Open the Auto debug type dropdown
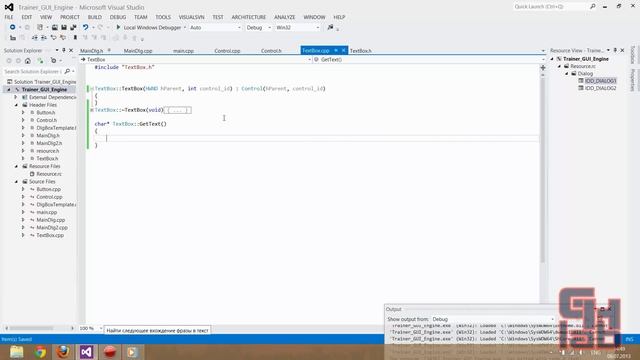 click(x=239, y=27)
